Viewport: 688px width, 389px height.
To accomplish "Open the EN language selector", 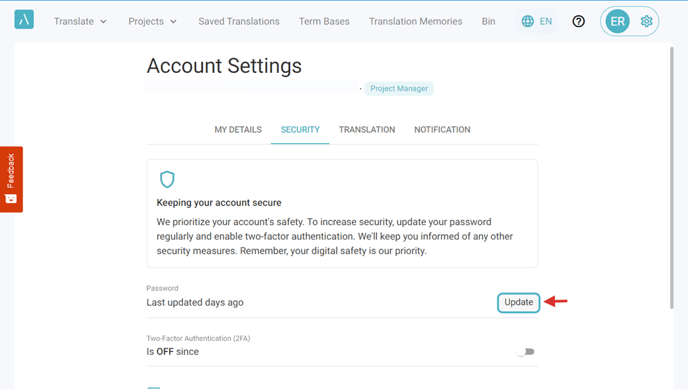I will pos(536,21).
